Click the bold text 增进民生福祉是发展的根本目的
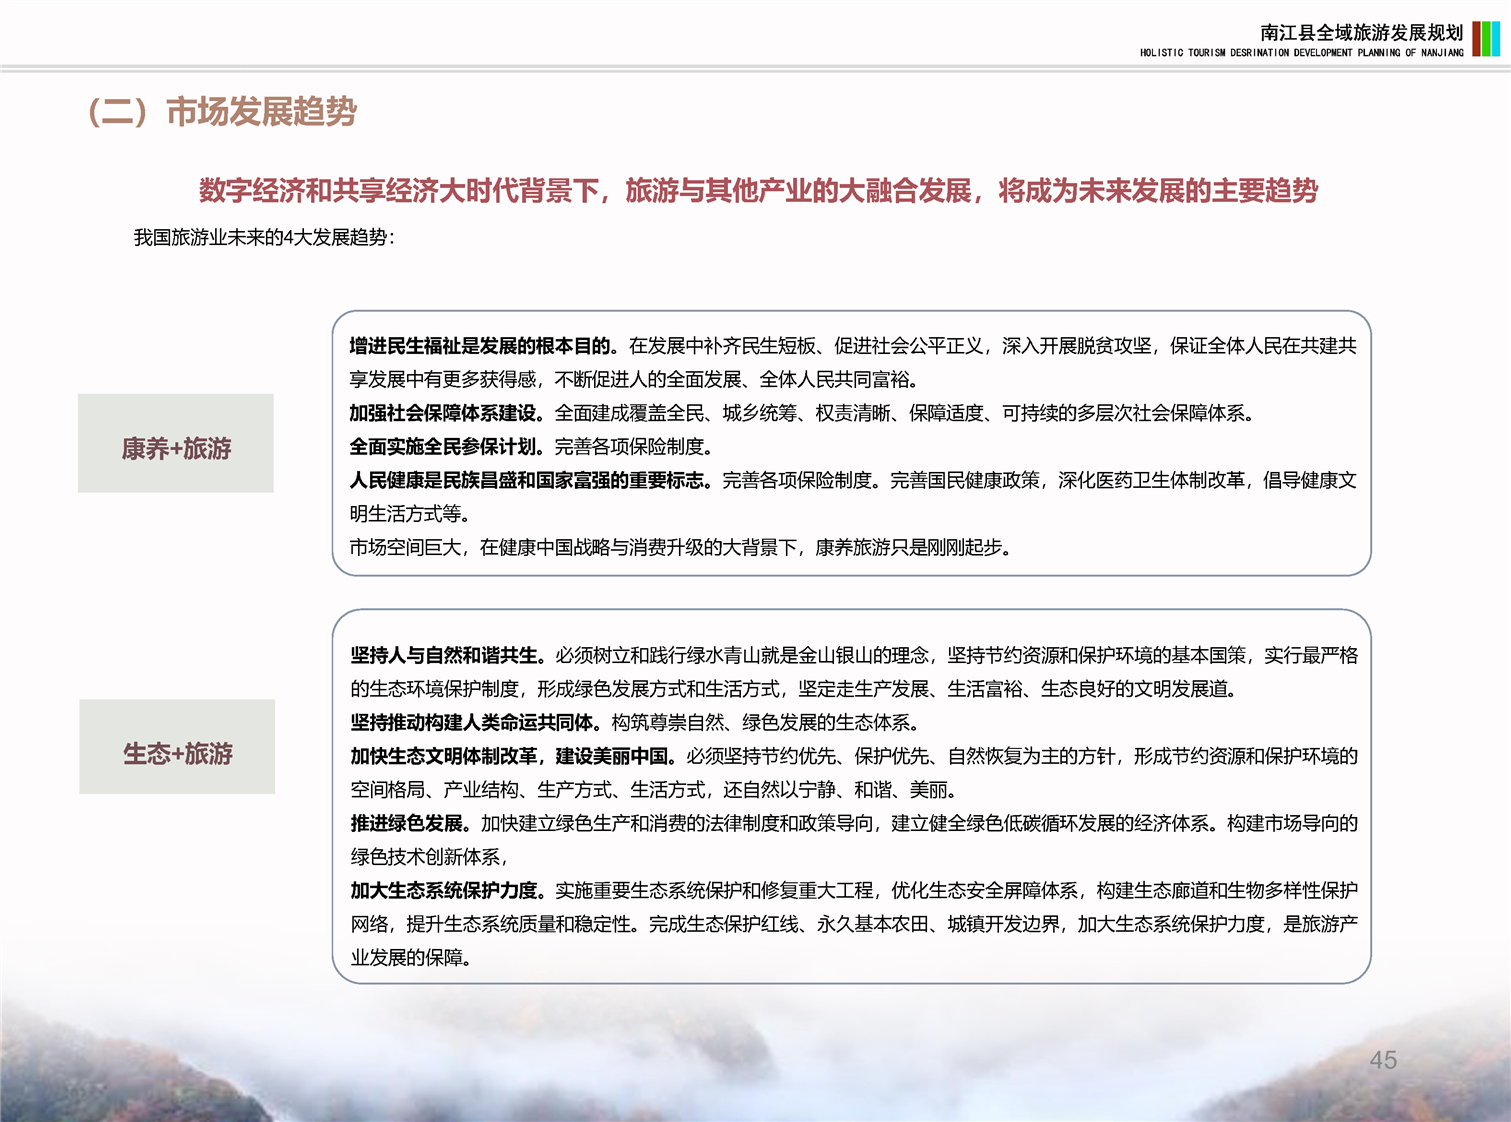Image resolution: width=1511 pixels, height=1122 pixels. pyautogui.click(x=484, y=346)
